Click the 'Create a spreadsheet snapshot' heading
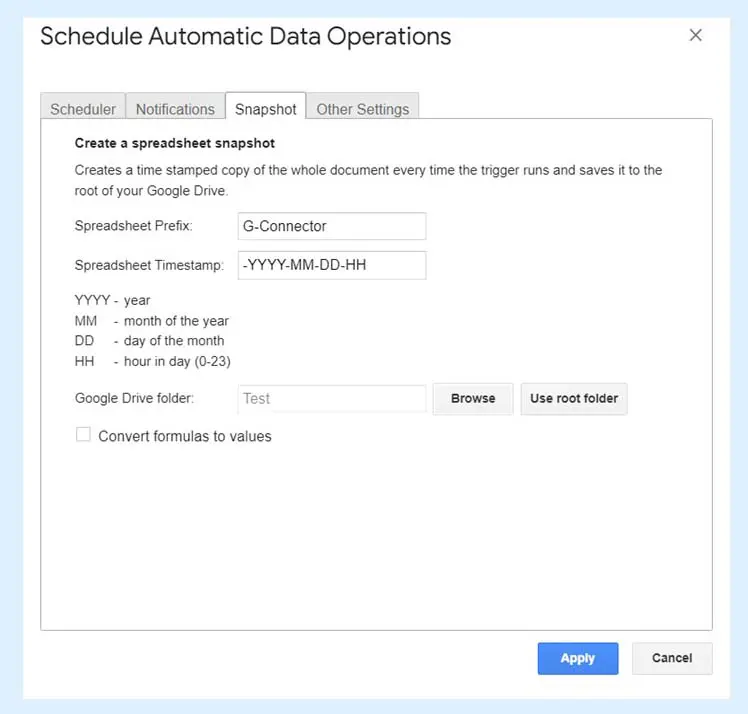Image resolution: width=748 pixels, height=714 pixels. coord(175,143)
